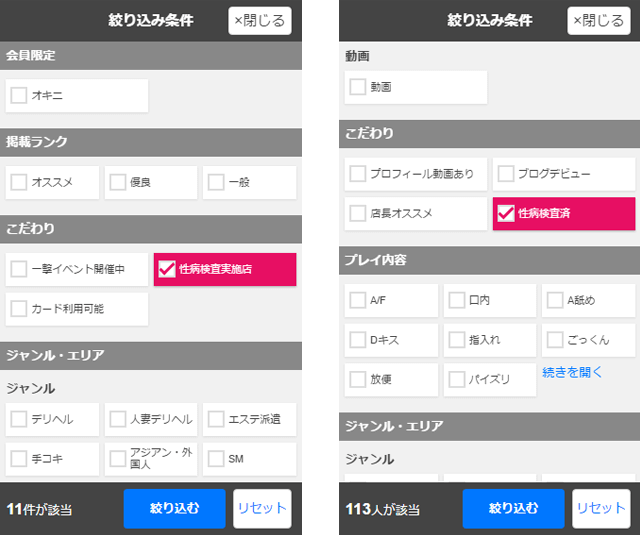
Task: Check the オキニ checkbox
Action: click(x=19, y=96)
